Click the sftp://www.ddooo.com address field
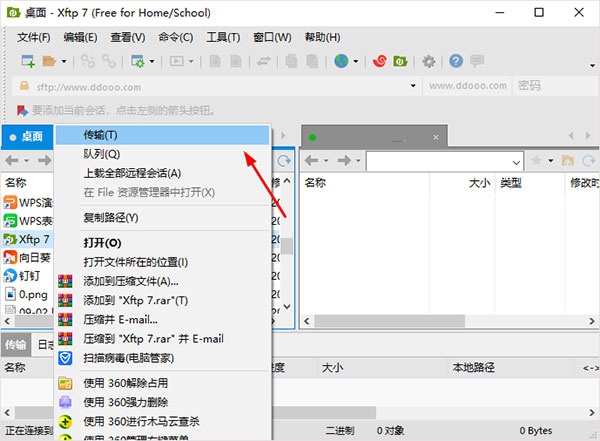 (x=217, y=87)
